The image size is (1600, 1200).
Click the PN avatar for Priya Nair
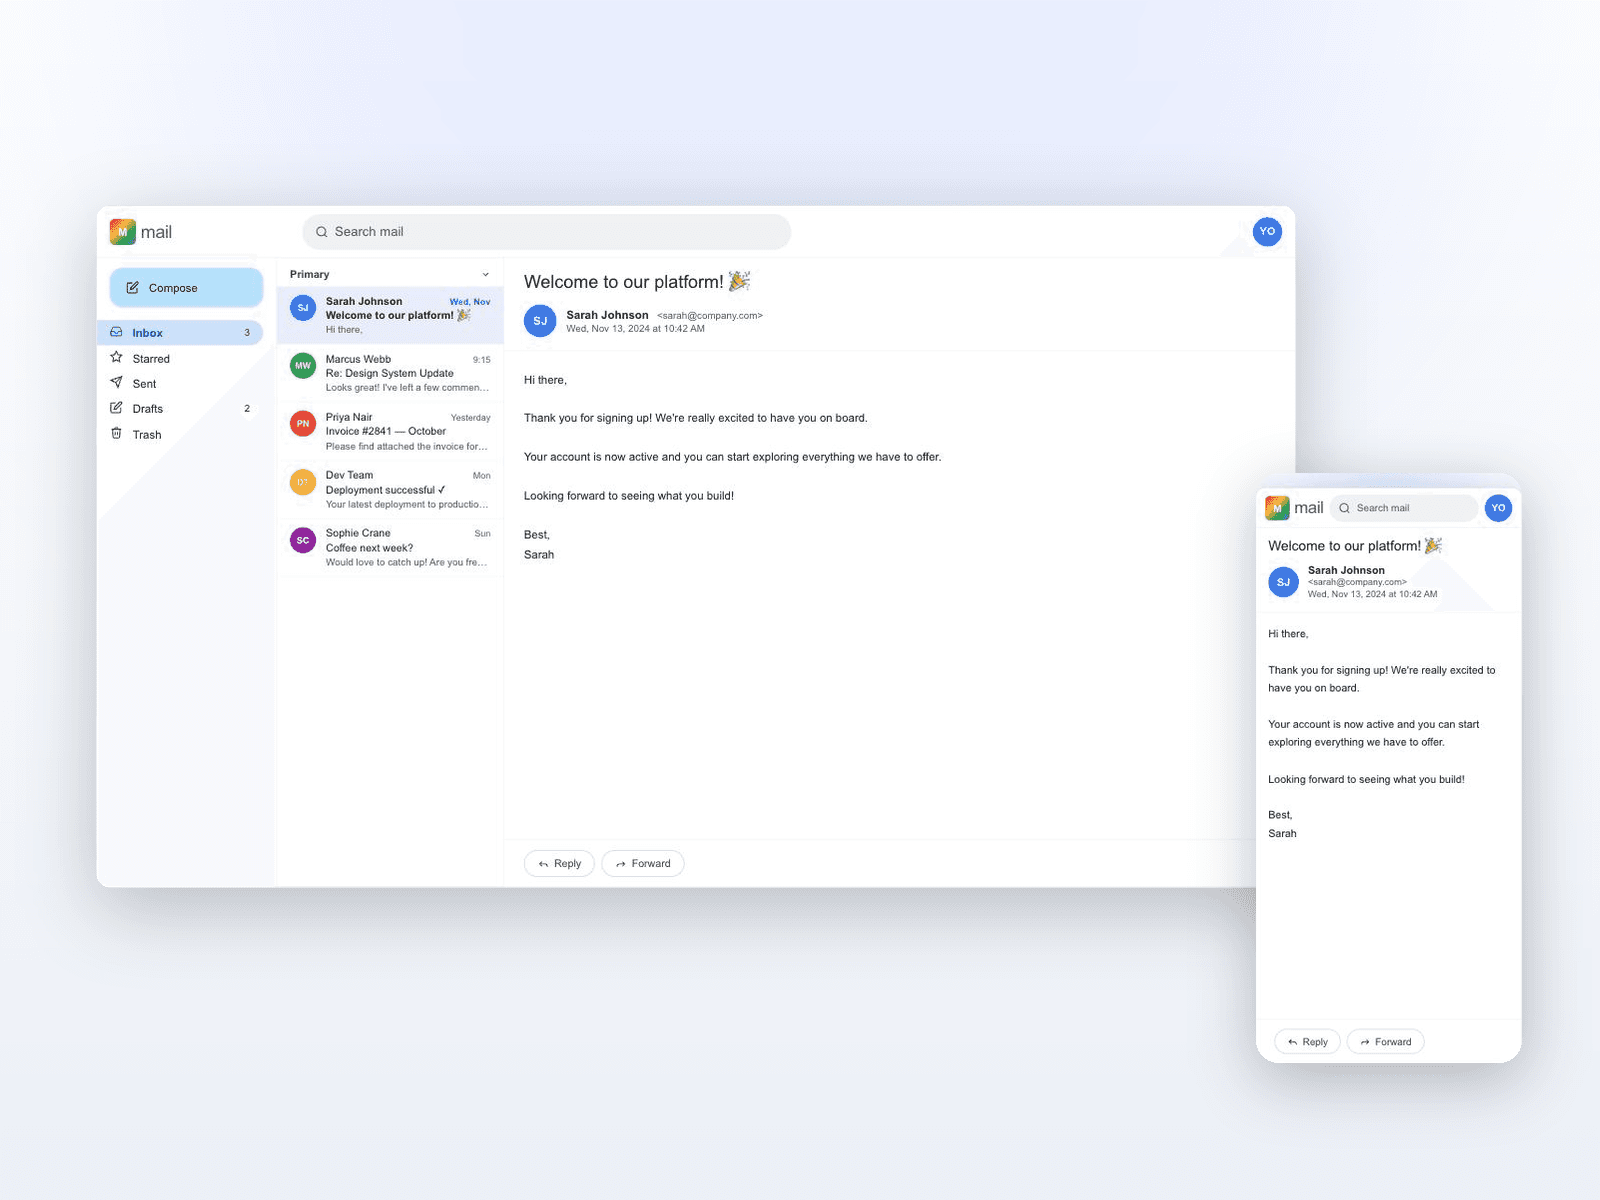(x=303, y=424)
